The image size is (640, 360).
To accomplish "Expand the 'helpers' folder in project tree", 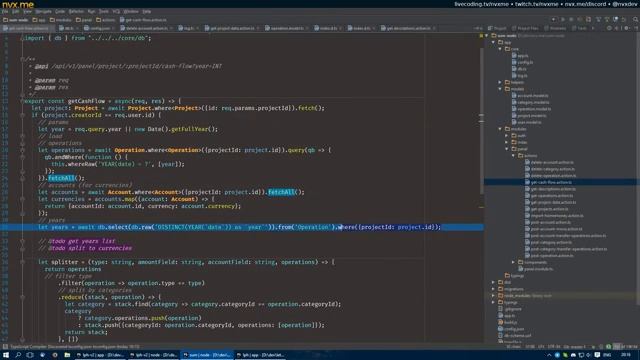I will [500, 82].
